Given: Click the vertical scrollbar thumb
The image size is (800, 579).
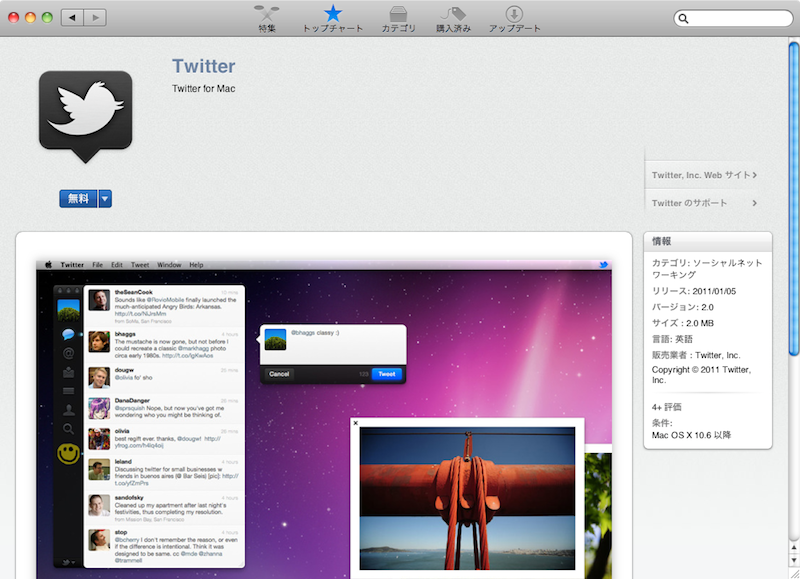Looking at the screenshot, I should [793, 199].
